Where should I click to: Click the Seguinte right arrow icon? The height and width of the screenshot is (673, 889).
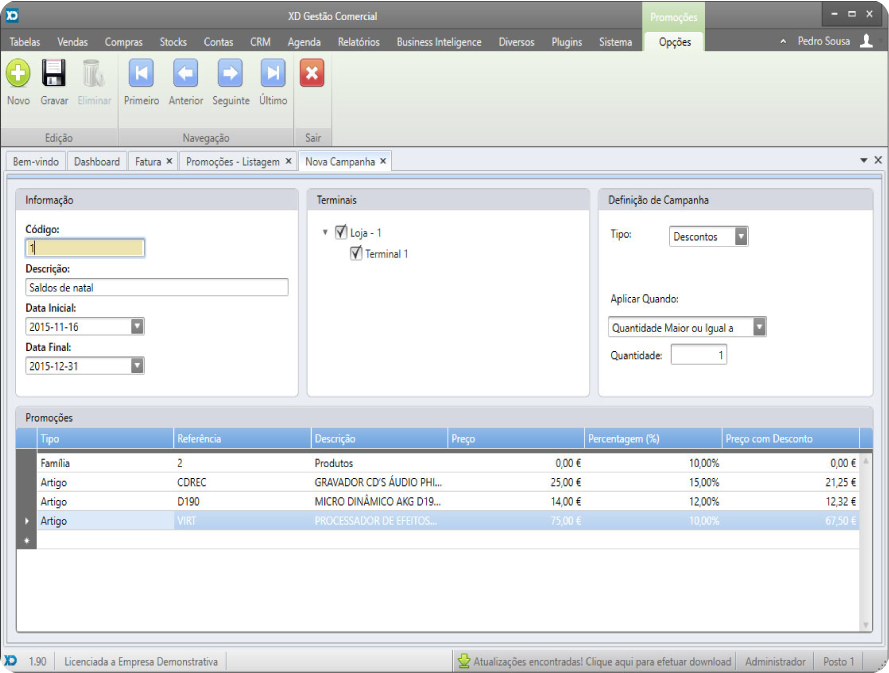tap(230, 73)
